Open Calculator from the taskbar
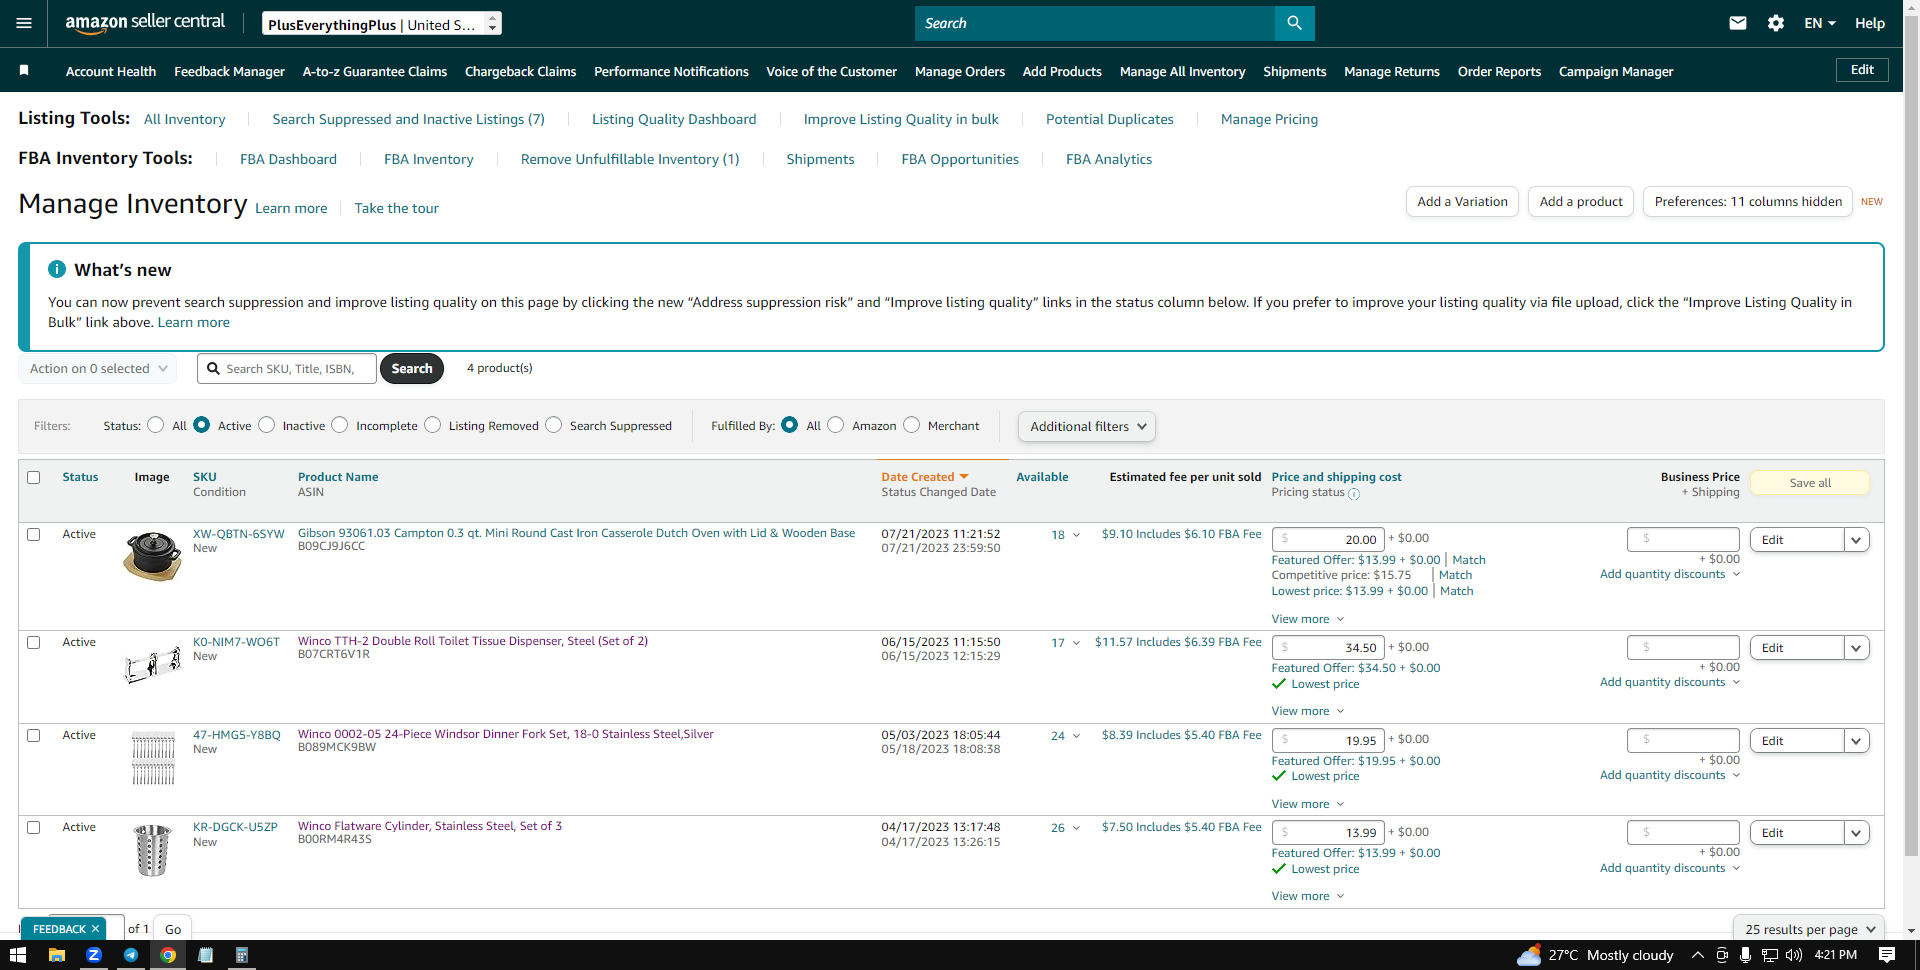This screenshot has width=1920, height=970. pyautogui.click(x=241, y=955)
